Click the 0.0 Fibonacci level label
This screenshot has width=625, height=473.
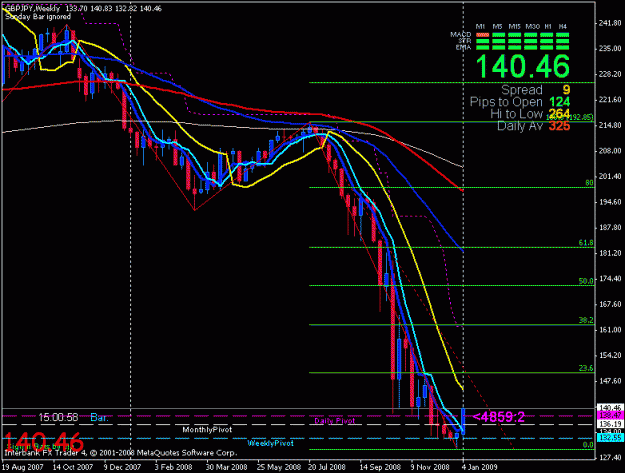coord(588,445)
